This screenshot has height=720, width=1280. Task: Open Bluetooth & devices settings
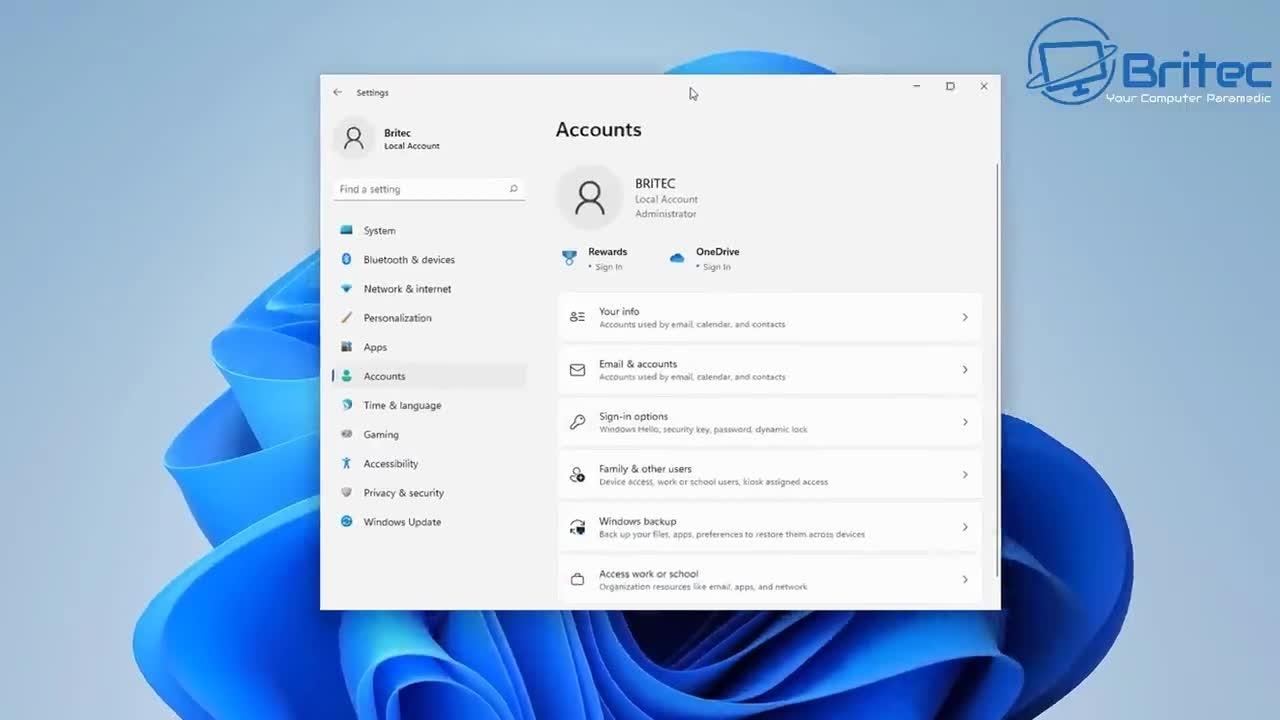[409, 260]
